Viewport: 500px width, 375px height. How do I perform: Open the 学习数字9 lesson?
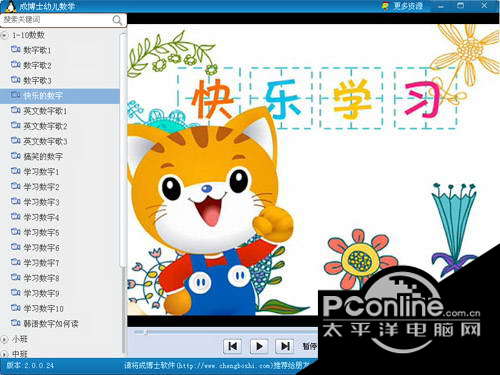(x=41, y=294)
